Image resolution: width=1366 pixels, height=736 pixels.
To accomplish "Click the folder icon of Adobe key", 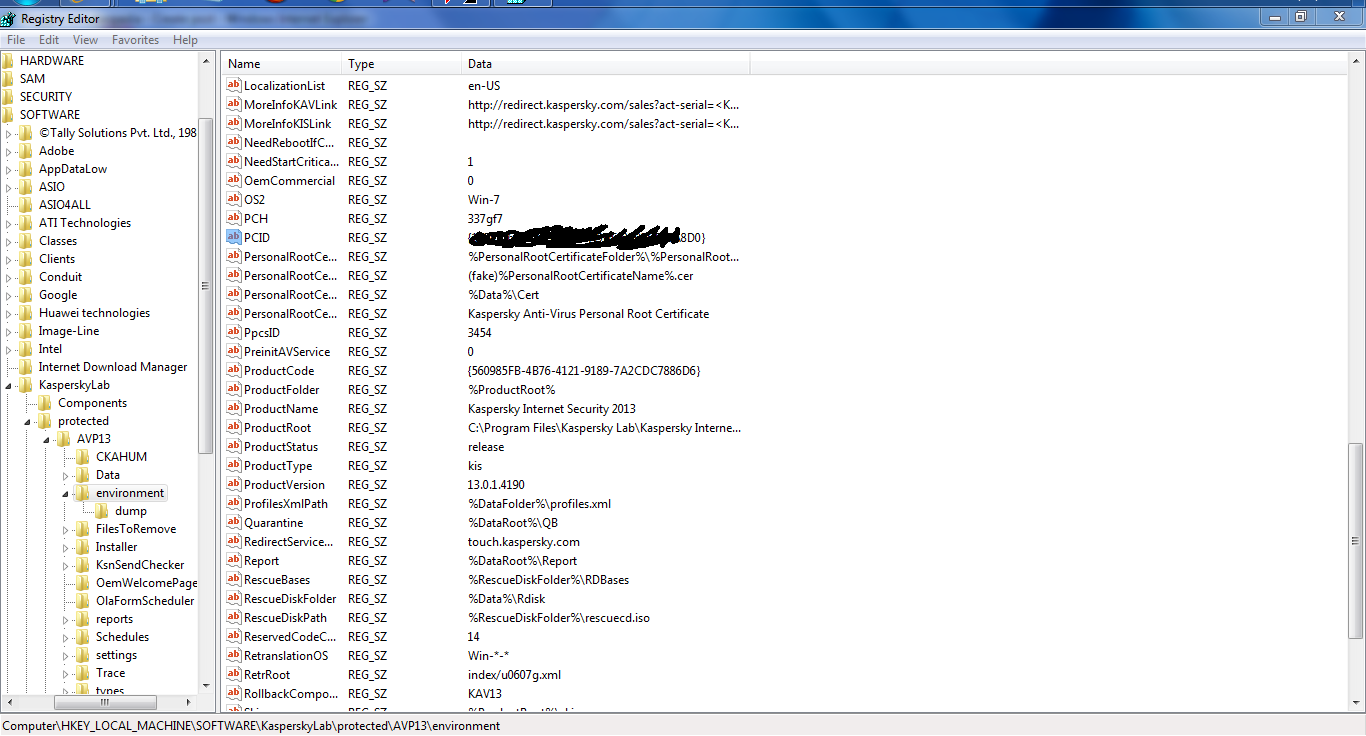I will 26,150.
